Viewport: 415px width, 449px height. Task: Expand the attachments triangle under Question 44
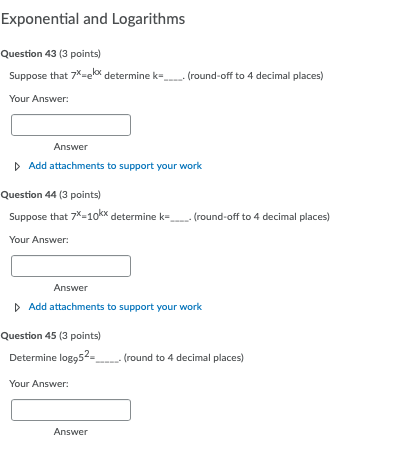click(17, 307)
